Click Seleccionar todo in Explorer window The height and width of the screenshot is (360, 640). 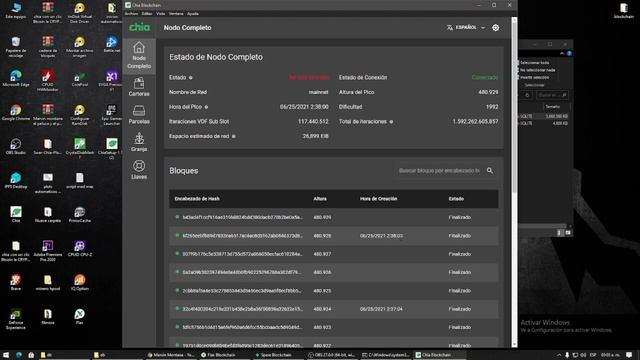tap(534, 63)
